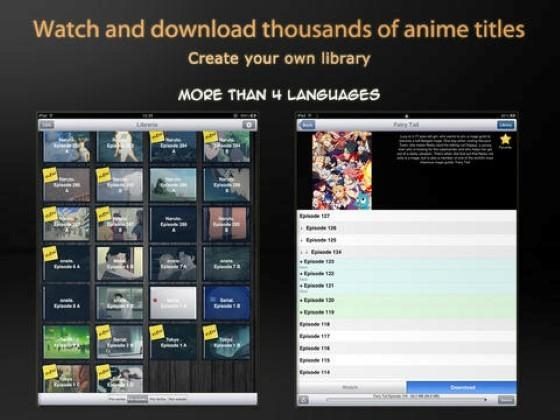Click the button right of download progress bar
The height and width of the screenshot is (420, 560).
tap(506, 400)
